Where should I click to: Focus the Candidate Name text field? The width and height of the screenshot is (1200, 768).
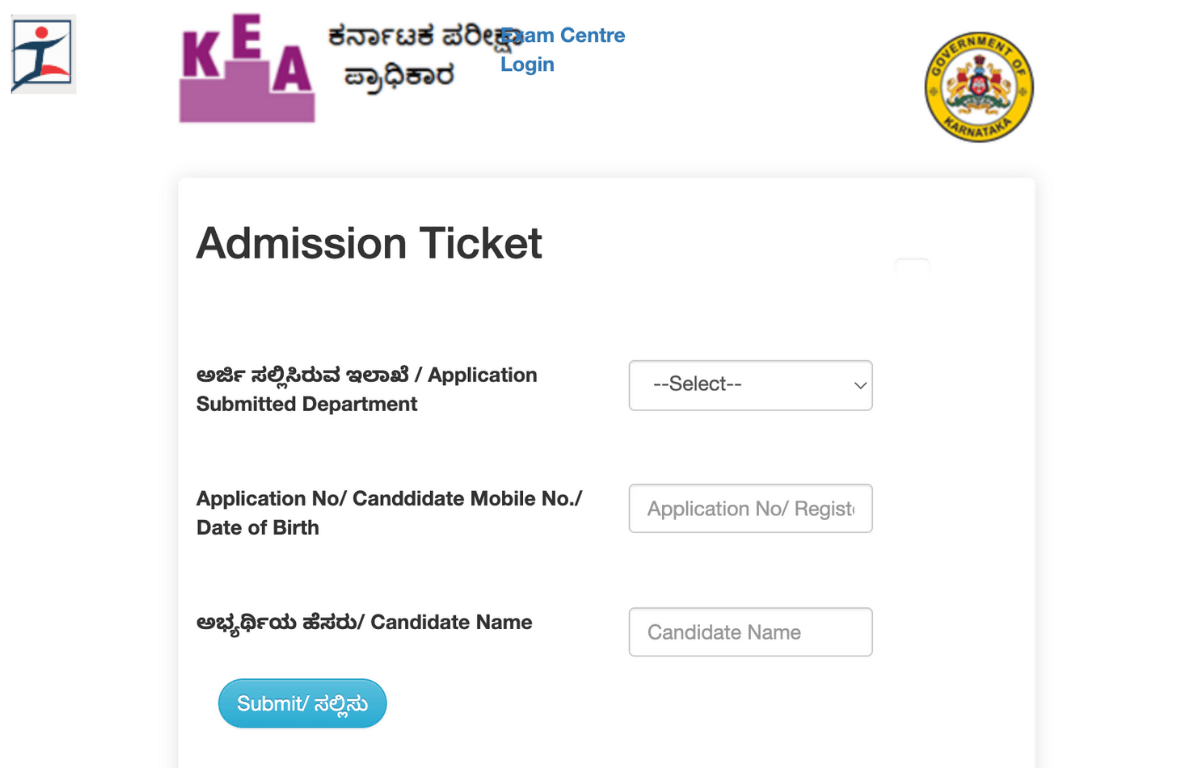click(x=751, y=632)
